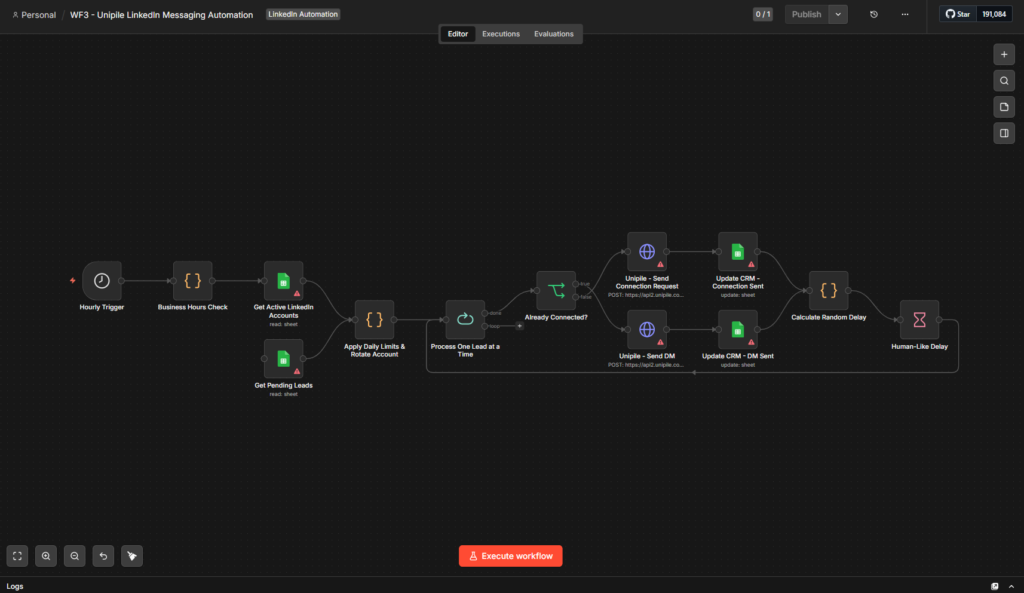Zoom out of the canvas
This screenshot has height=593, width=1024.
coord(74,556)
